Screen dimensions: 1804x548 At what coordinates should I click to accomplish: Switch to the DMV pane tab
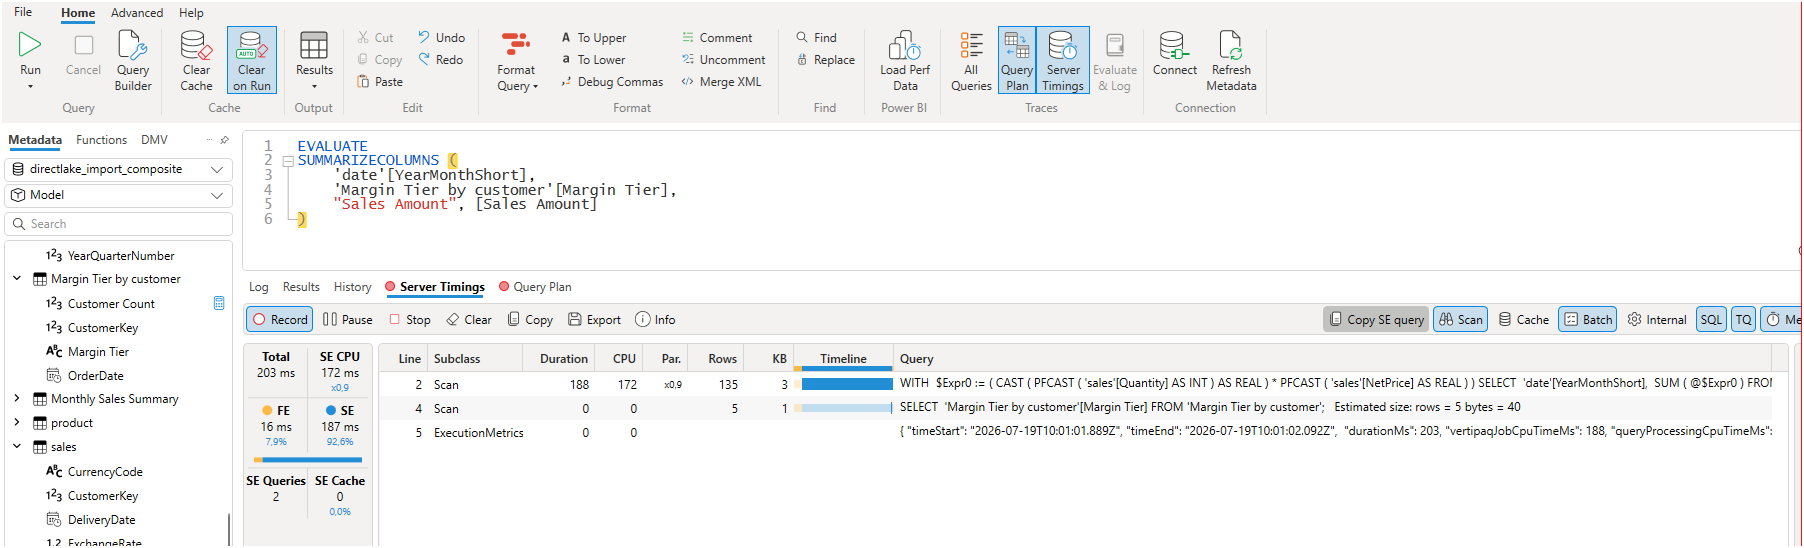(154, 140)
